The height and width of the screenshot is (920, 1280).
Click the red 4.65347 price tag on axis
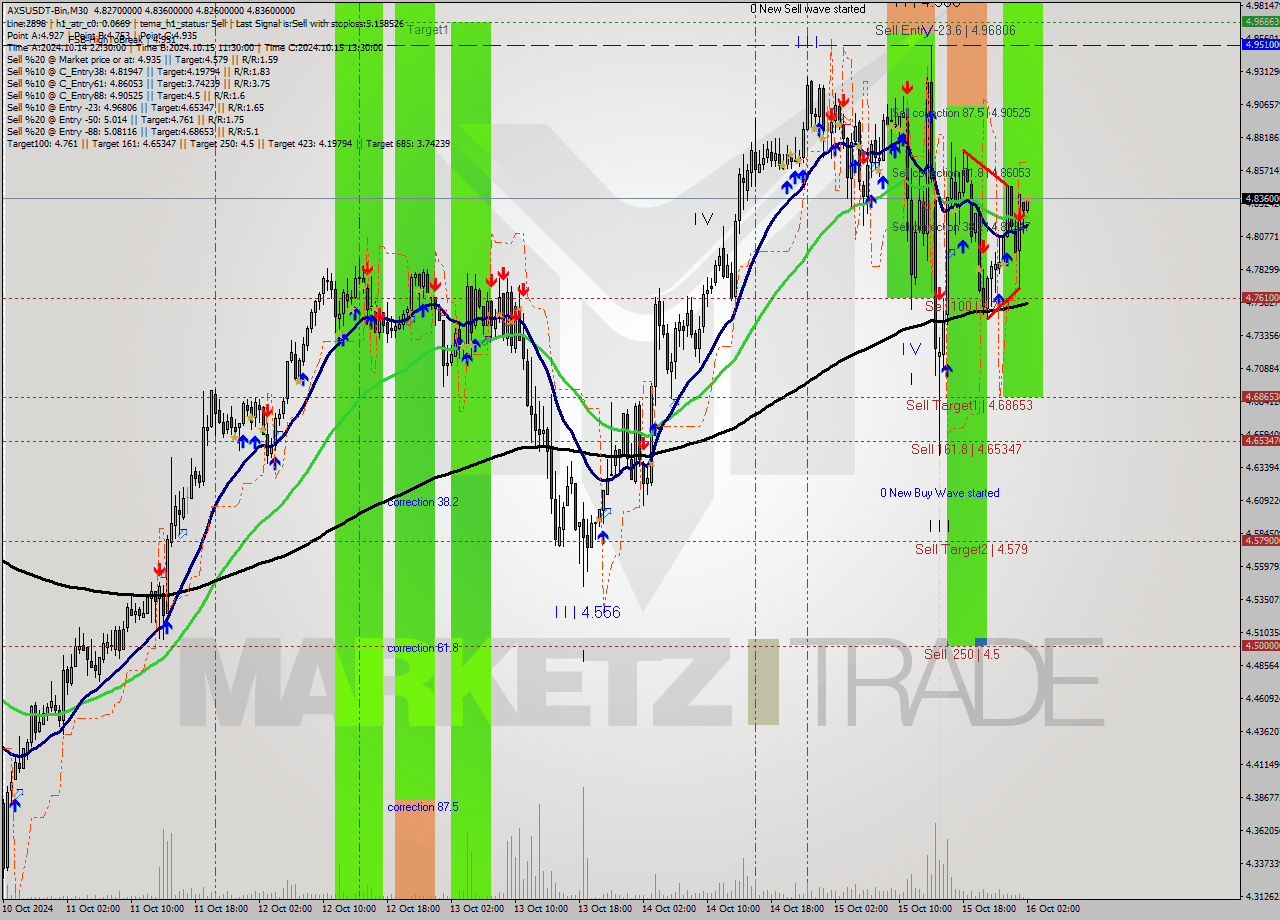tap(1261, 441)
